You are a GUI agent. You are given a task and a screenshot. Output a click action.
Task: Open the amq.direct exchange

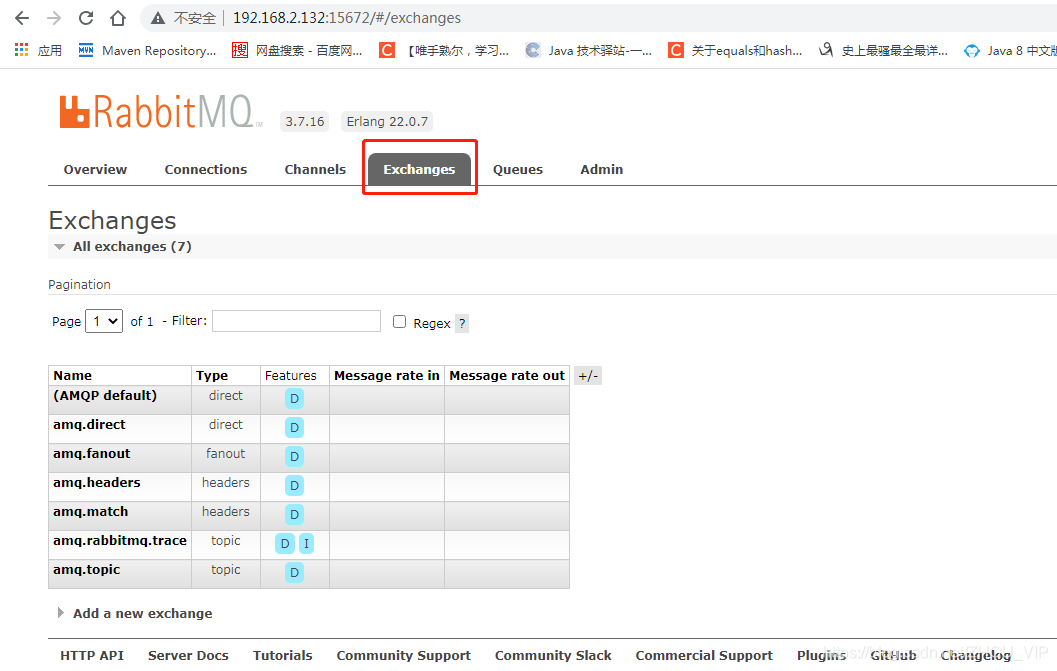coord(90,425)
